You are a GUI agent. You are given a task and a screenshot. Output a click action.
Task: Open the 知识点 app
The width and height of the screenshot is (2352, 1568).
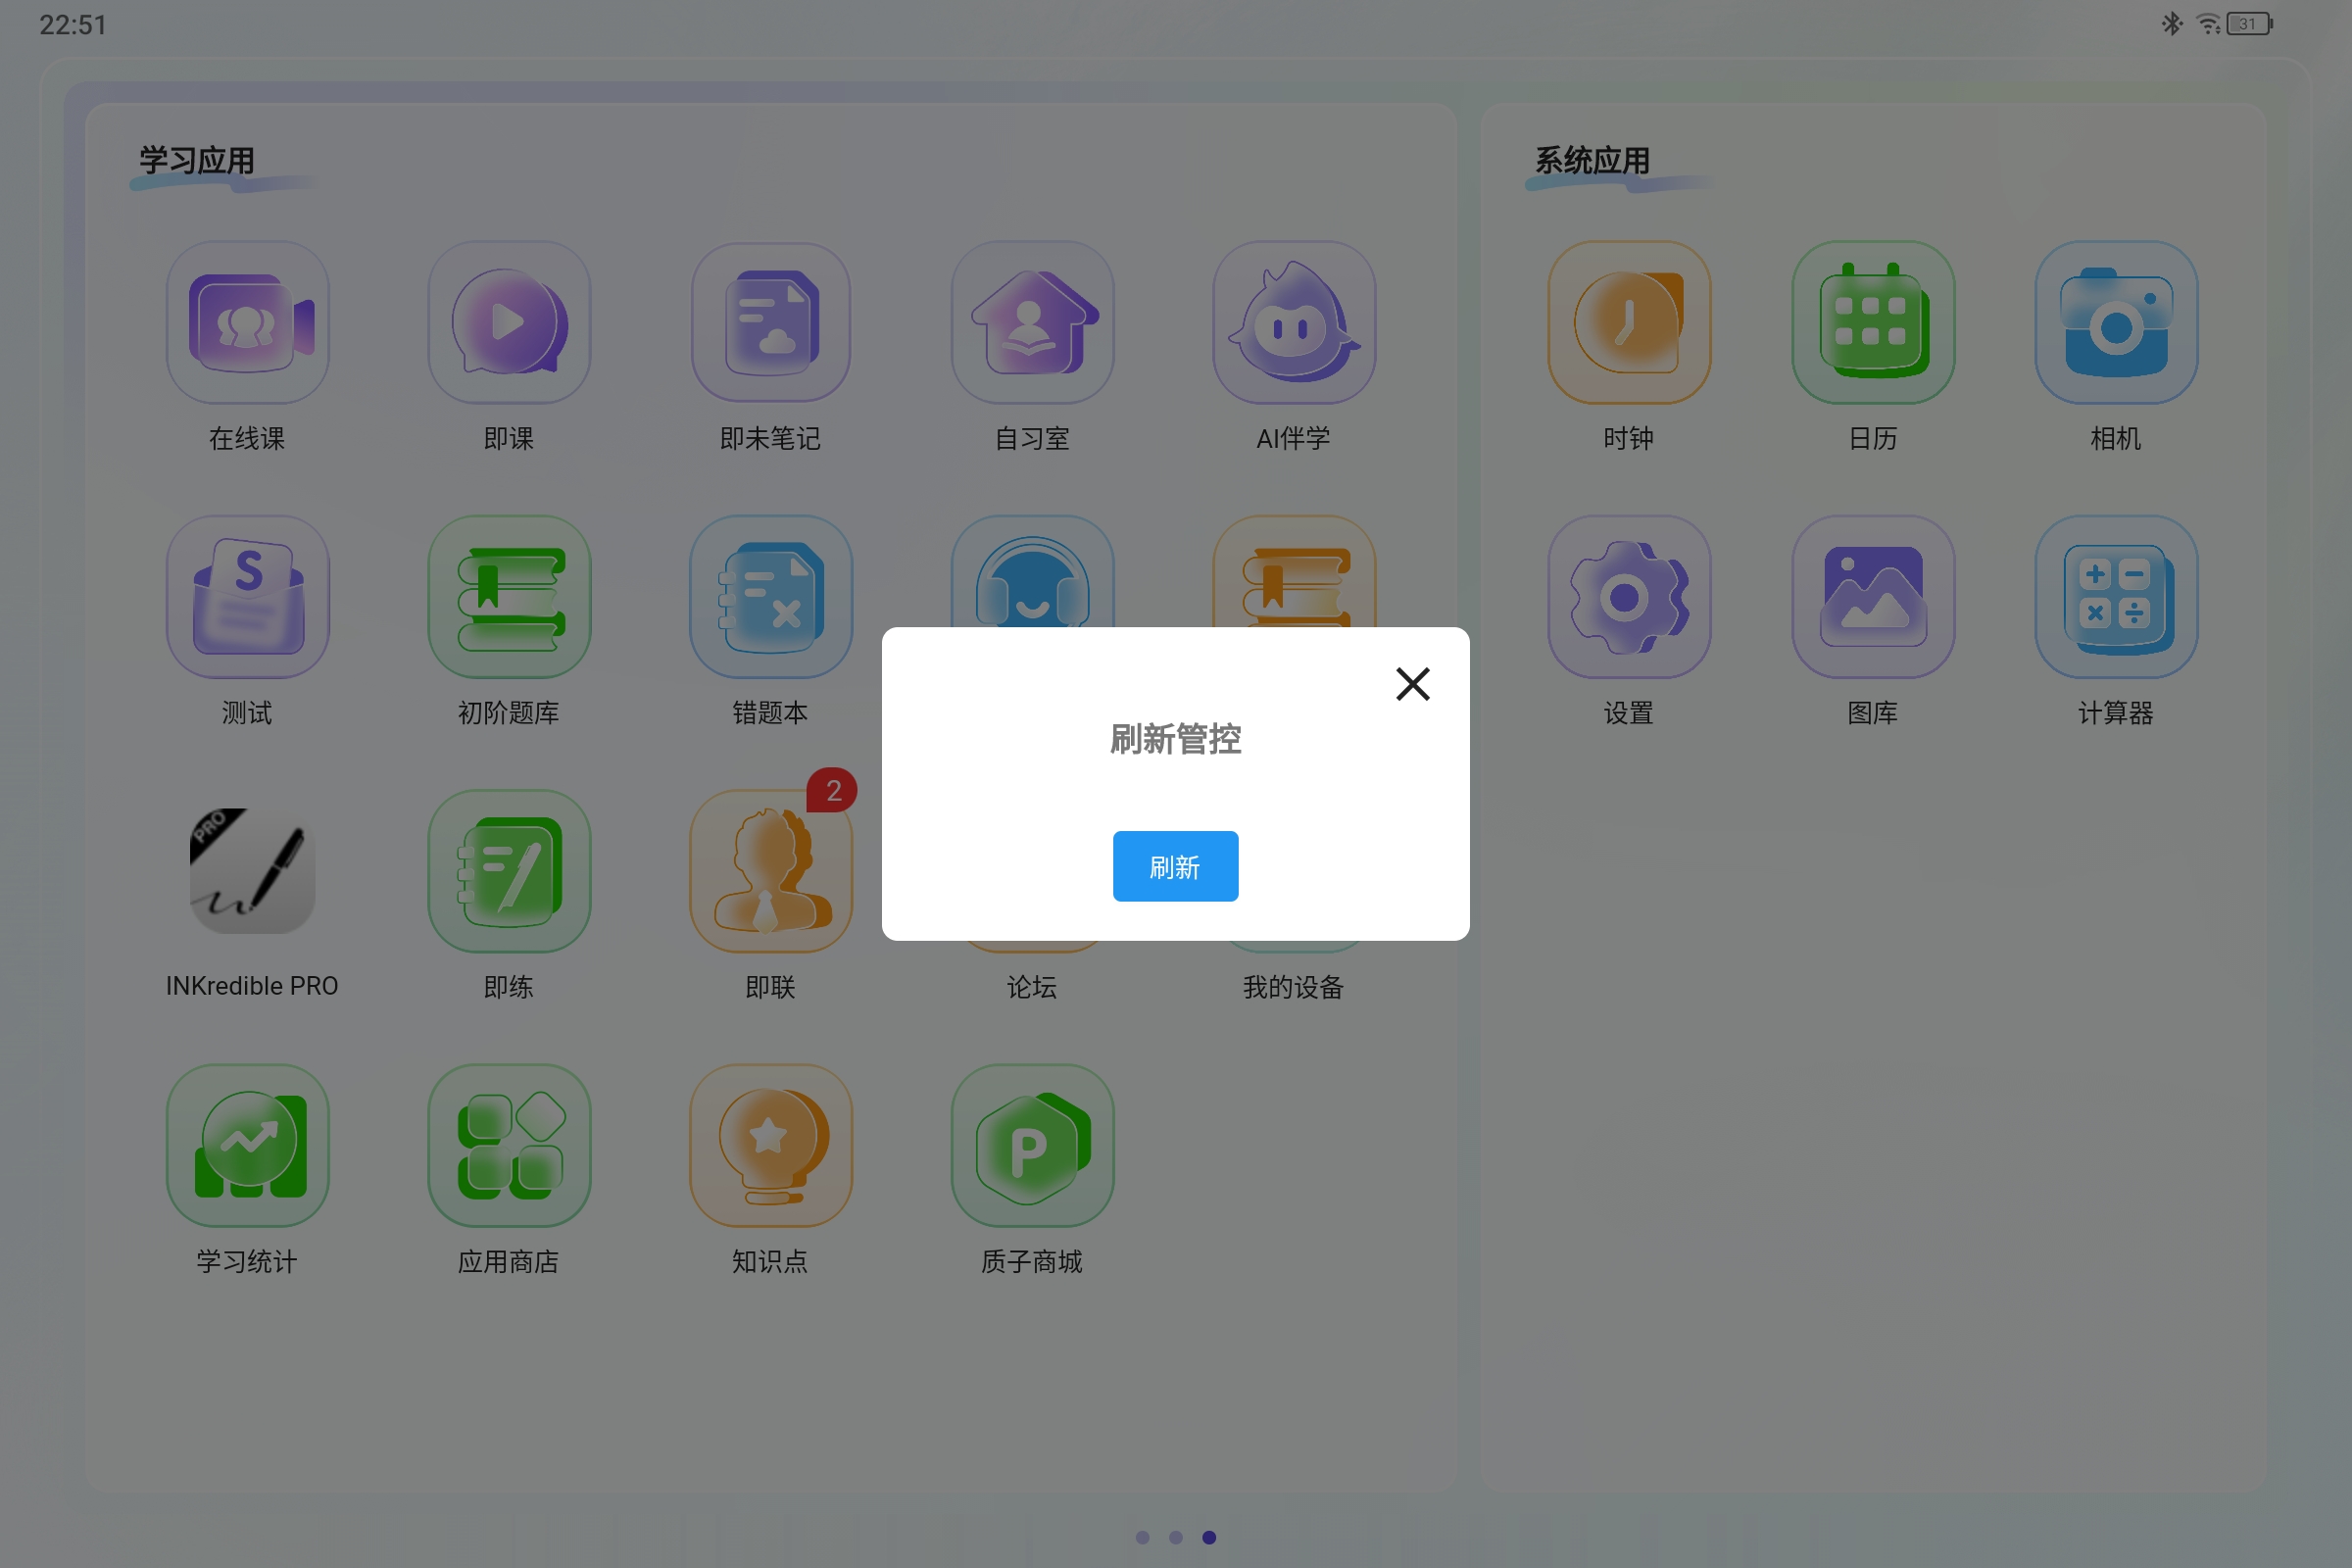point(770,1145)
